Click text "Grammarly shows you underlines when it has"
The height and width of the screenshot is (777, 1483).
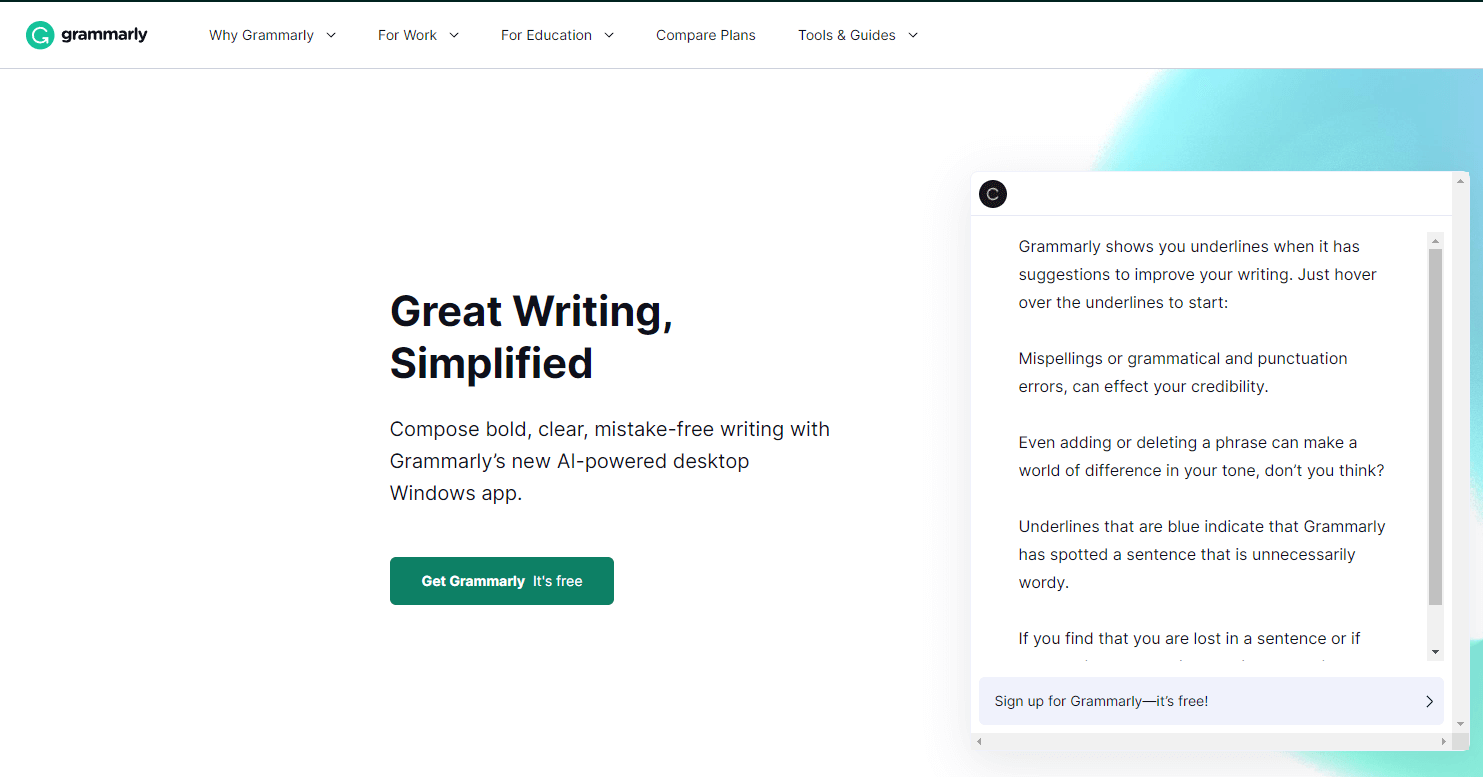[x=1189, y=247]
